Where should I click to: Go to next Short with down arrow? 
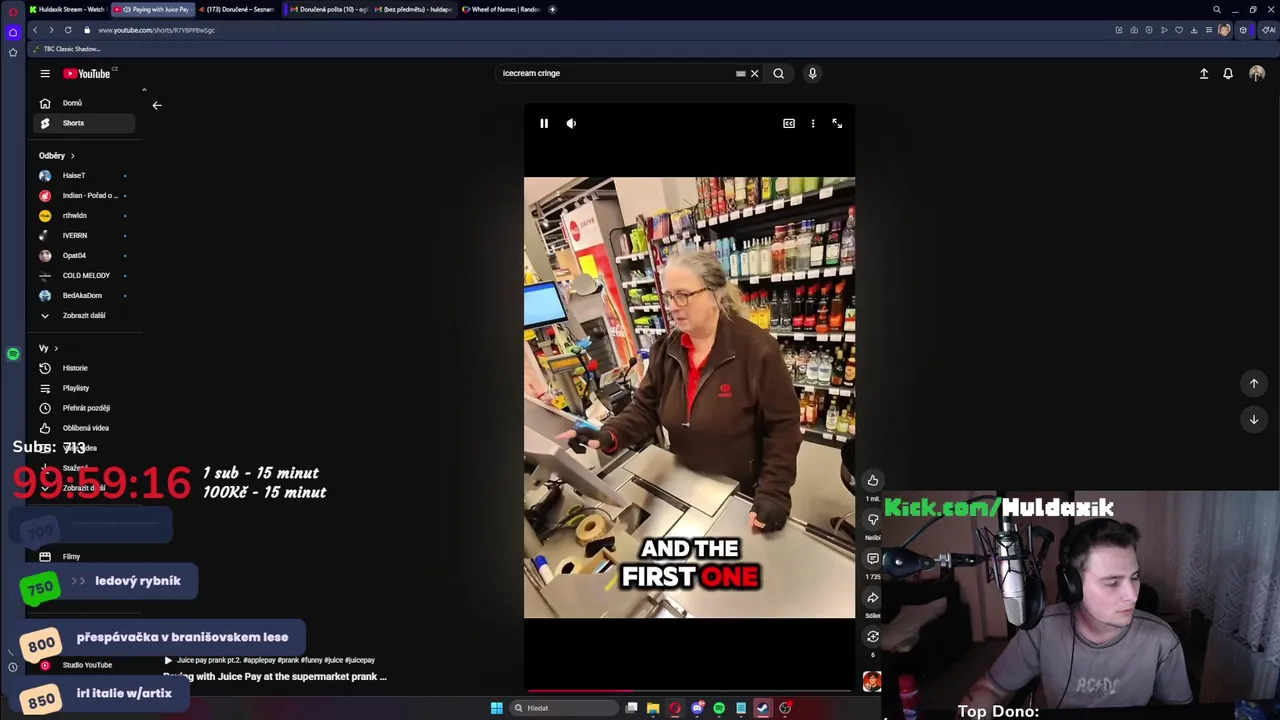tap(1254, 419)
